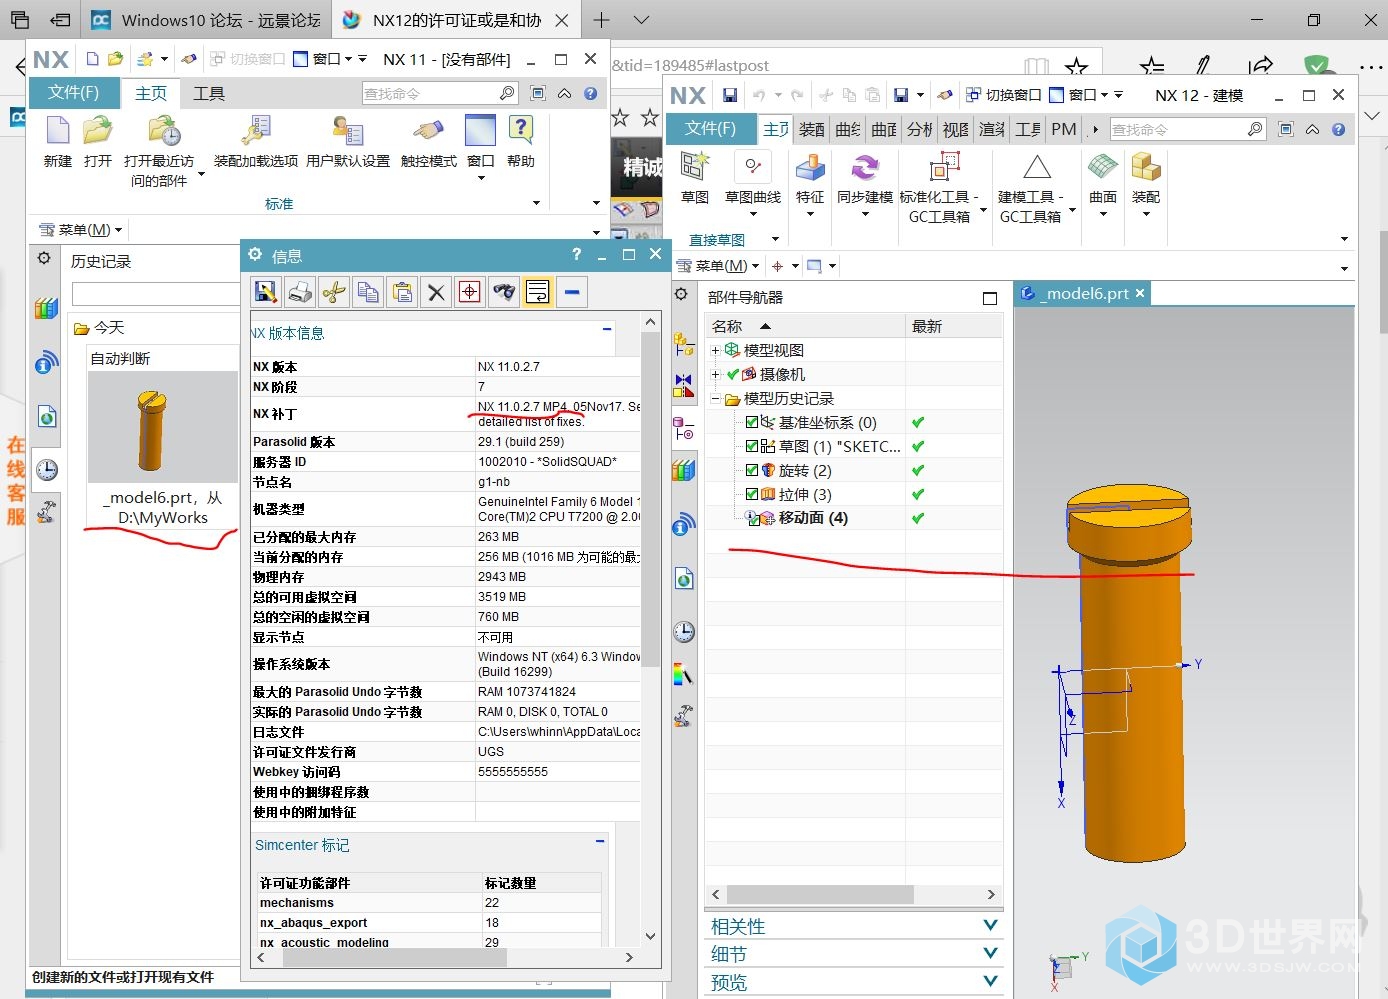Toggle the 摄像机 checkmark in the navigator
This screenshot has width=1388, height=999.
click(733, 374)
